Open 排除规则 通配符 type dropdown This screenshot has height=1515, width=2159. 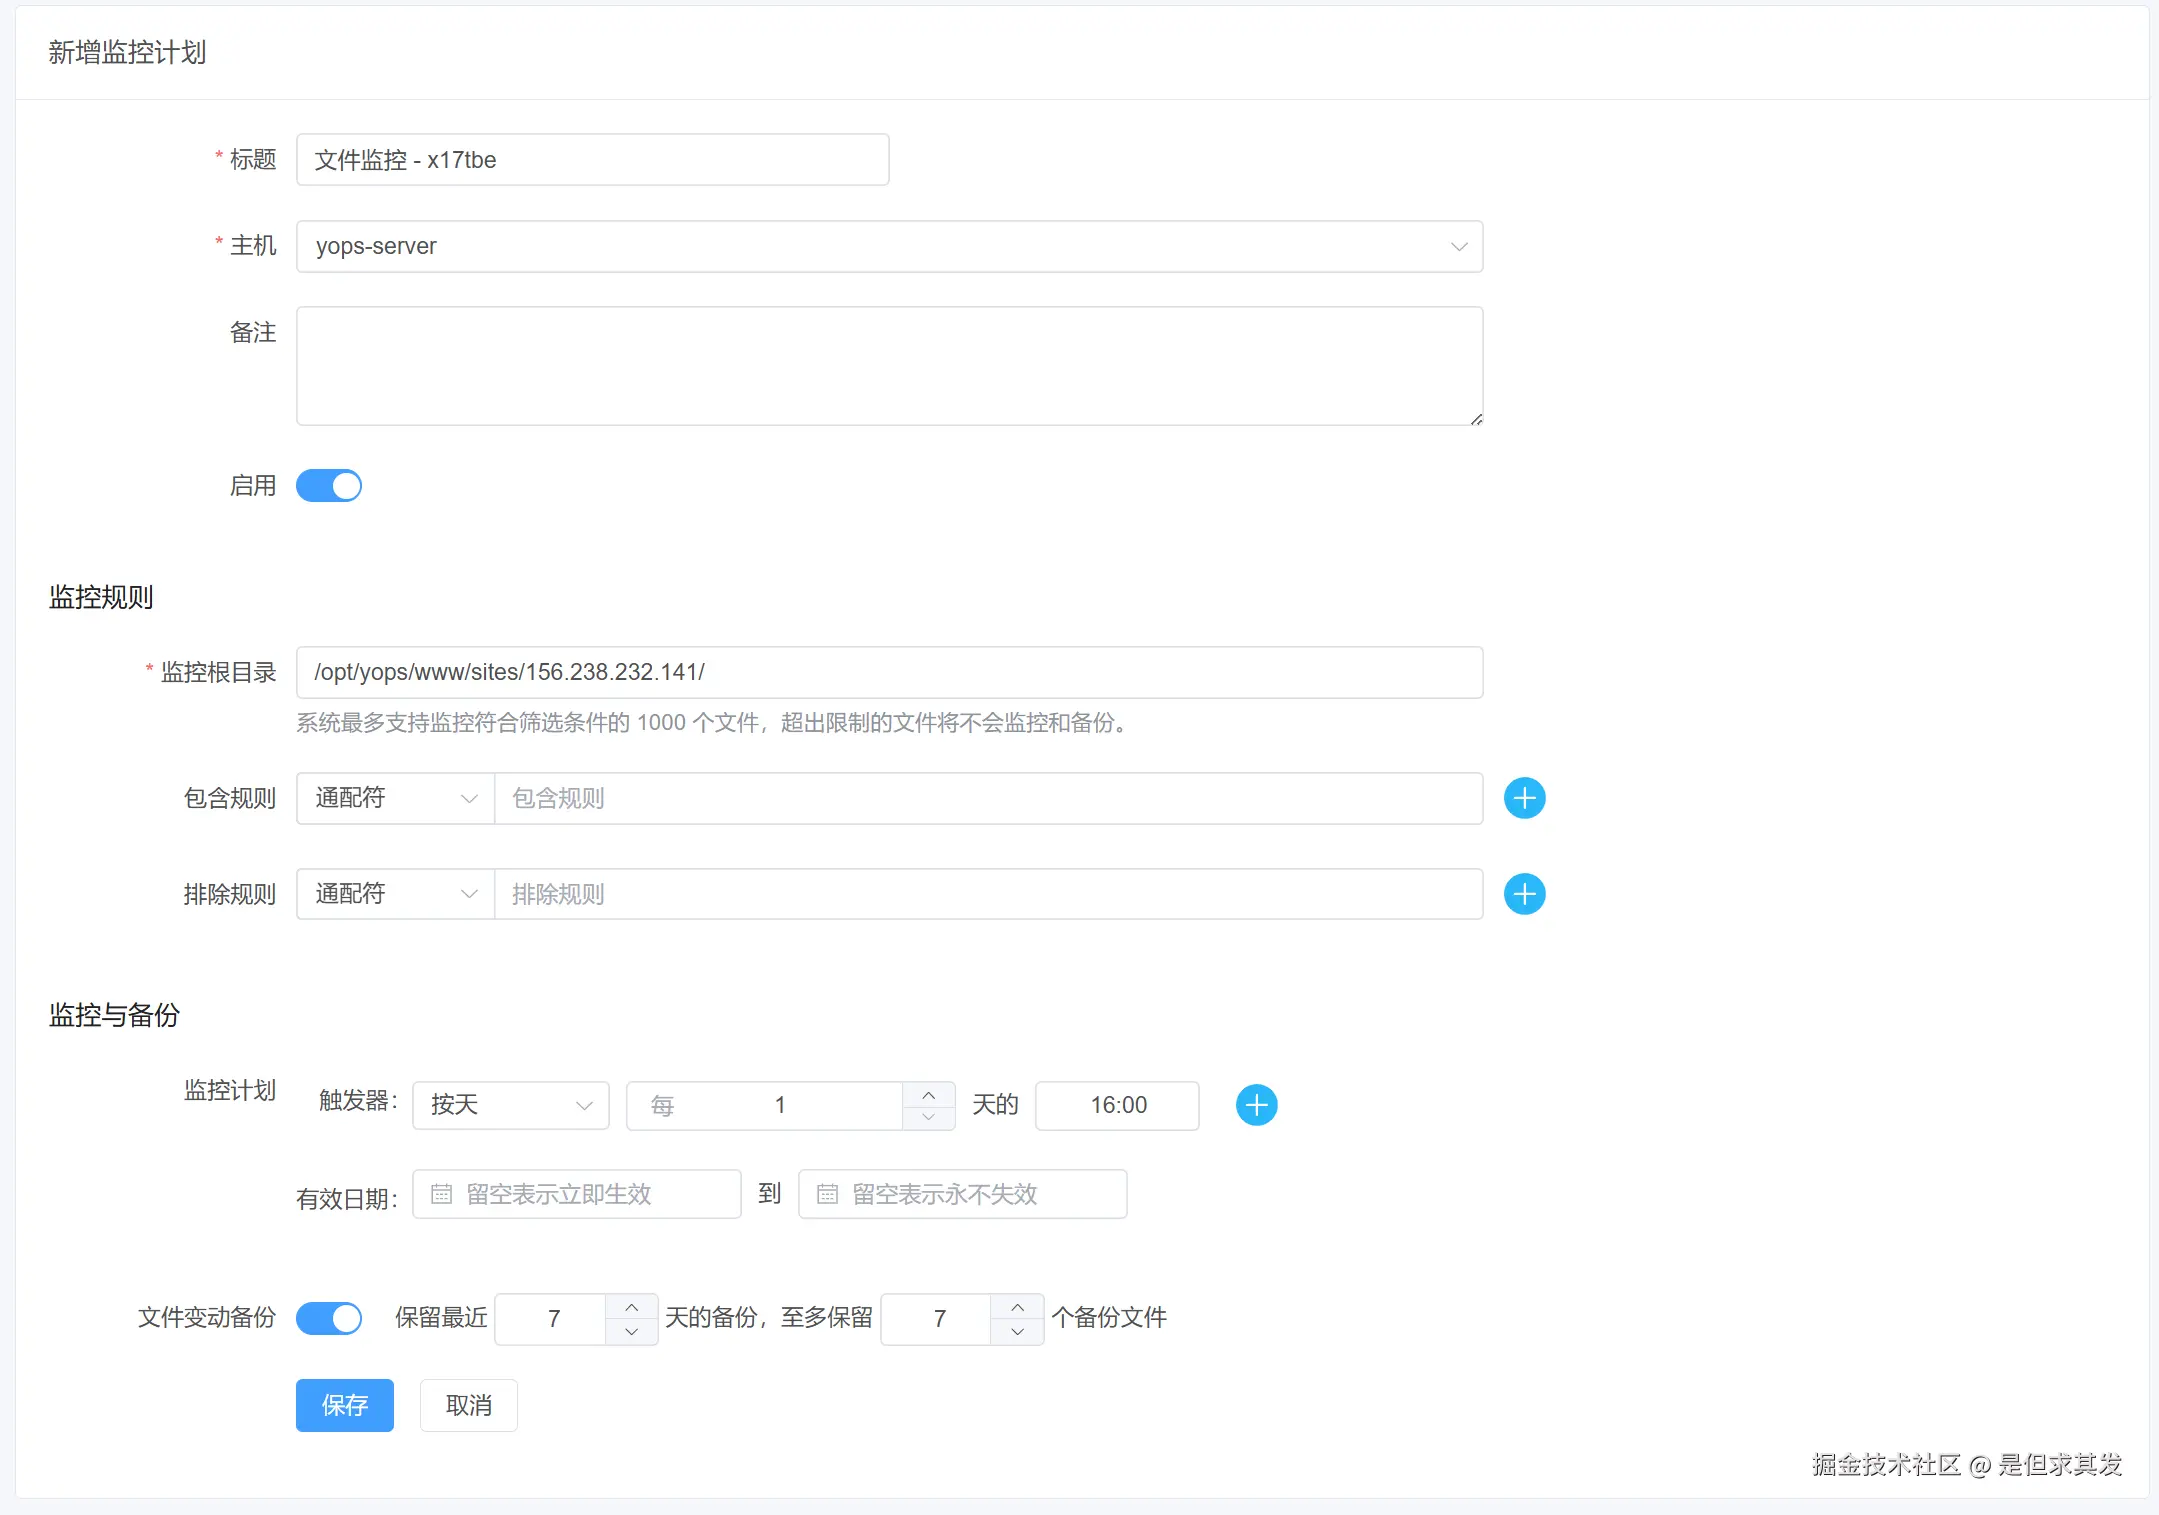(395, 894)
